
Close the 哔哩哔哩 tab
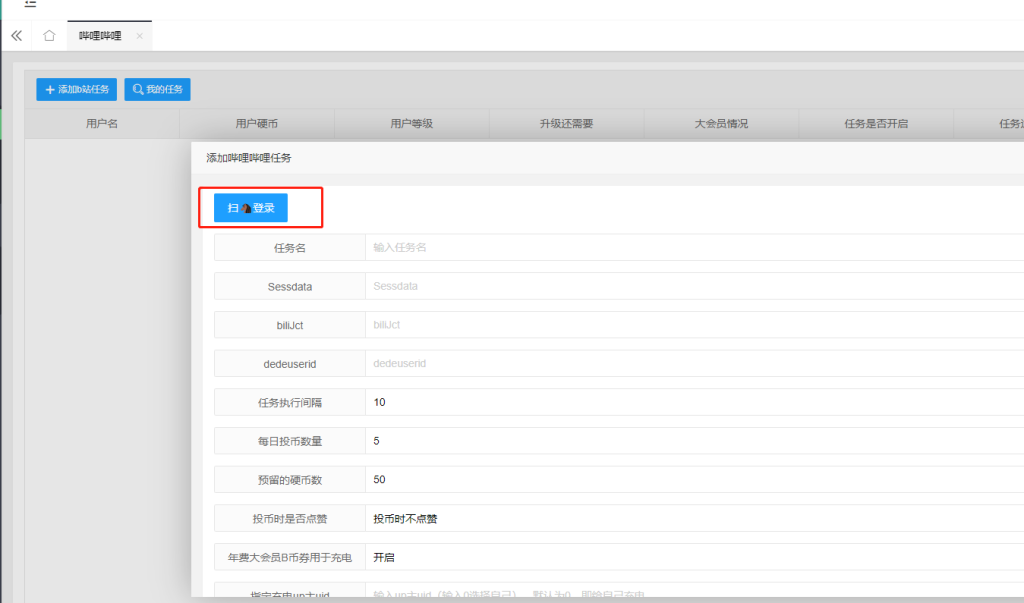(x=139, y=36)
